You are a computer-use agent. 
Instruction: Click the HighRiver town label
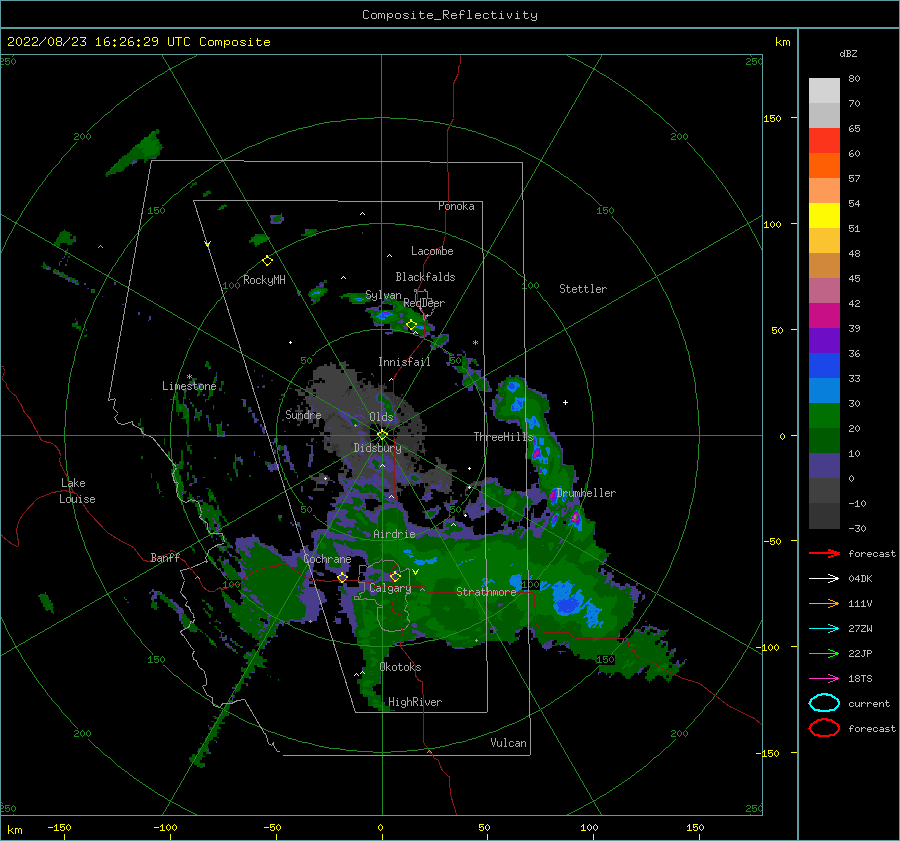415,702
